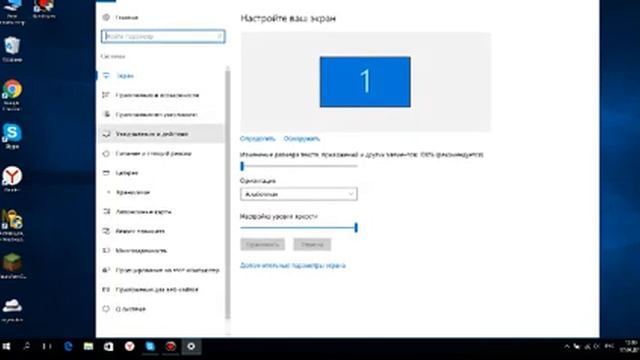640x360 pixels.
Task: Open Yandex browser from the taskbar
Action: point(129,347)
